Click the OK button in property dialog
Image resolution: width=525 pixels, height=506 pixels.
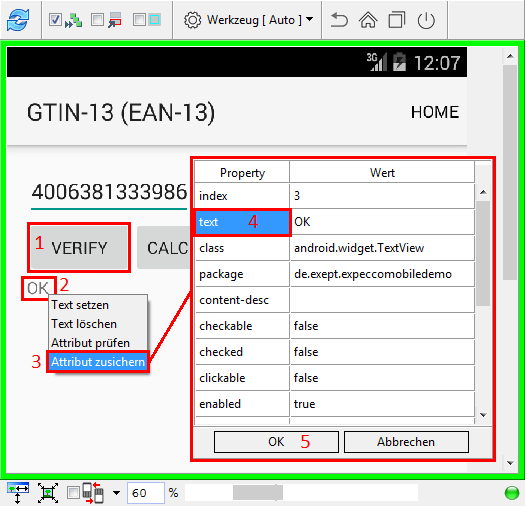click(276, 442)
